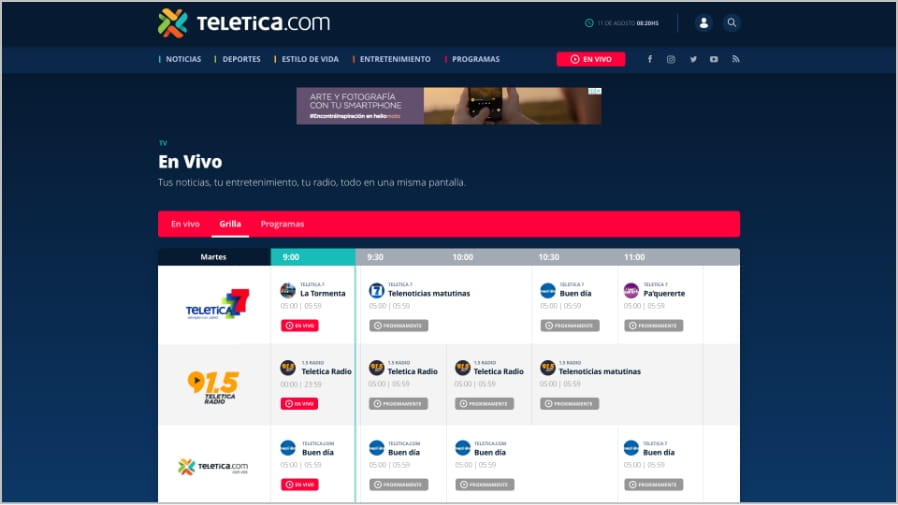Open the user account icon
This screenshot has height=505, width=898.
coord(703,23)
